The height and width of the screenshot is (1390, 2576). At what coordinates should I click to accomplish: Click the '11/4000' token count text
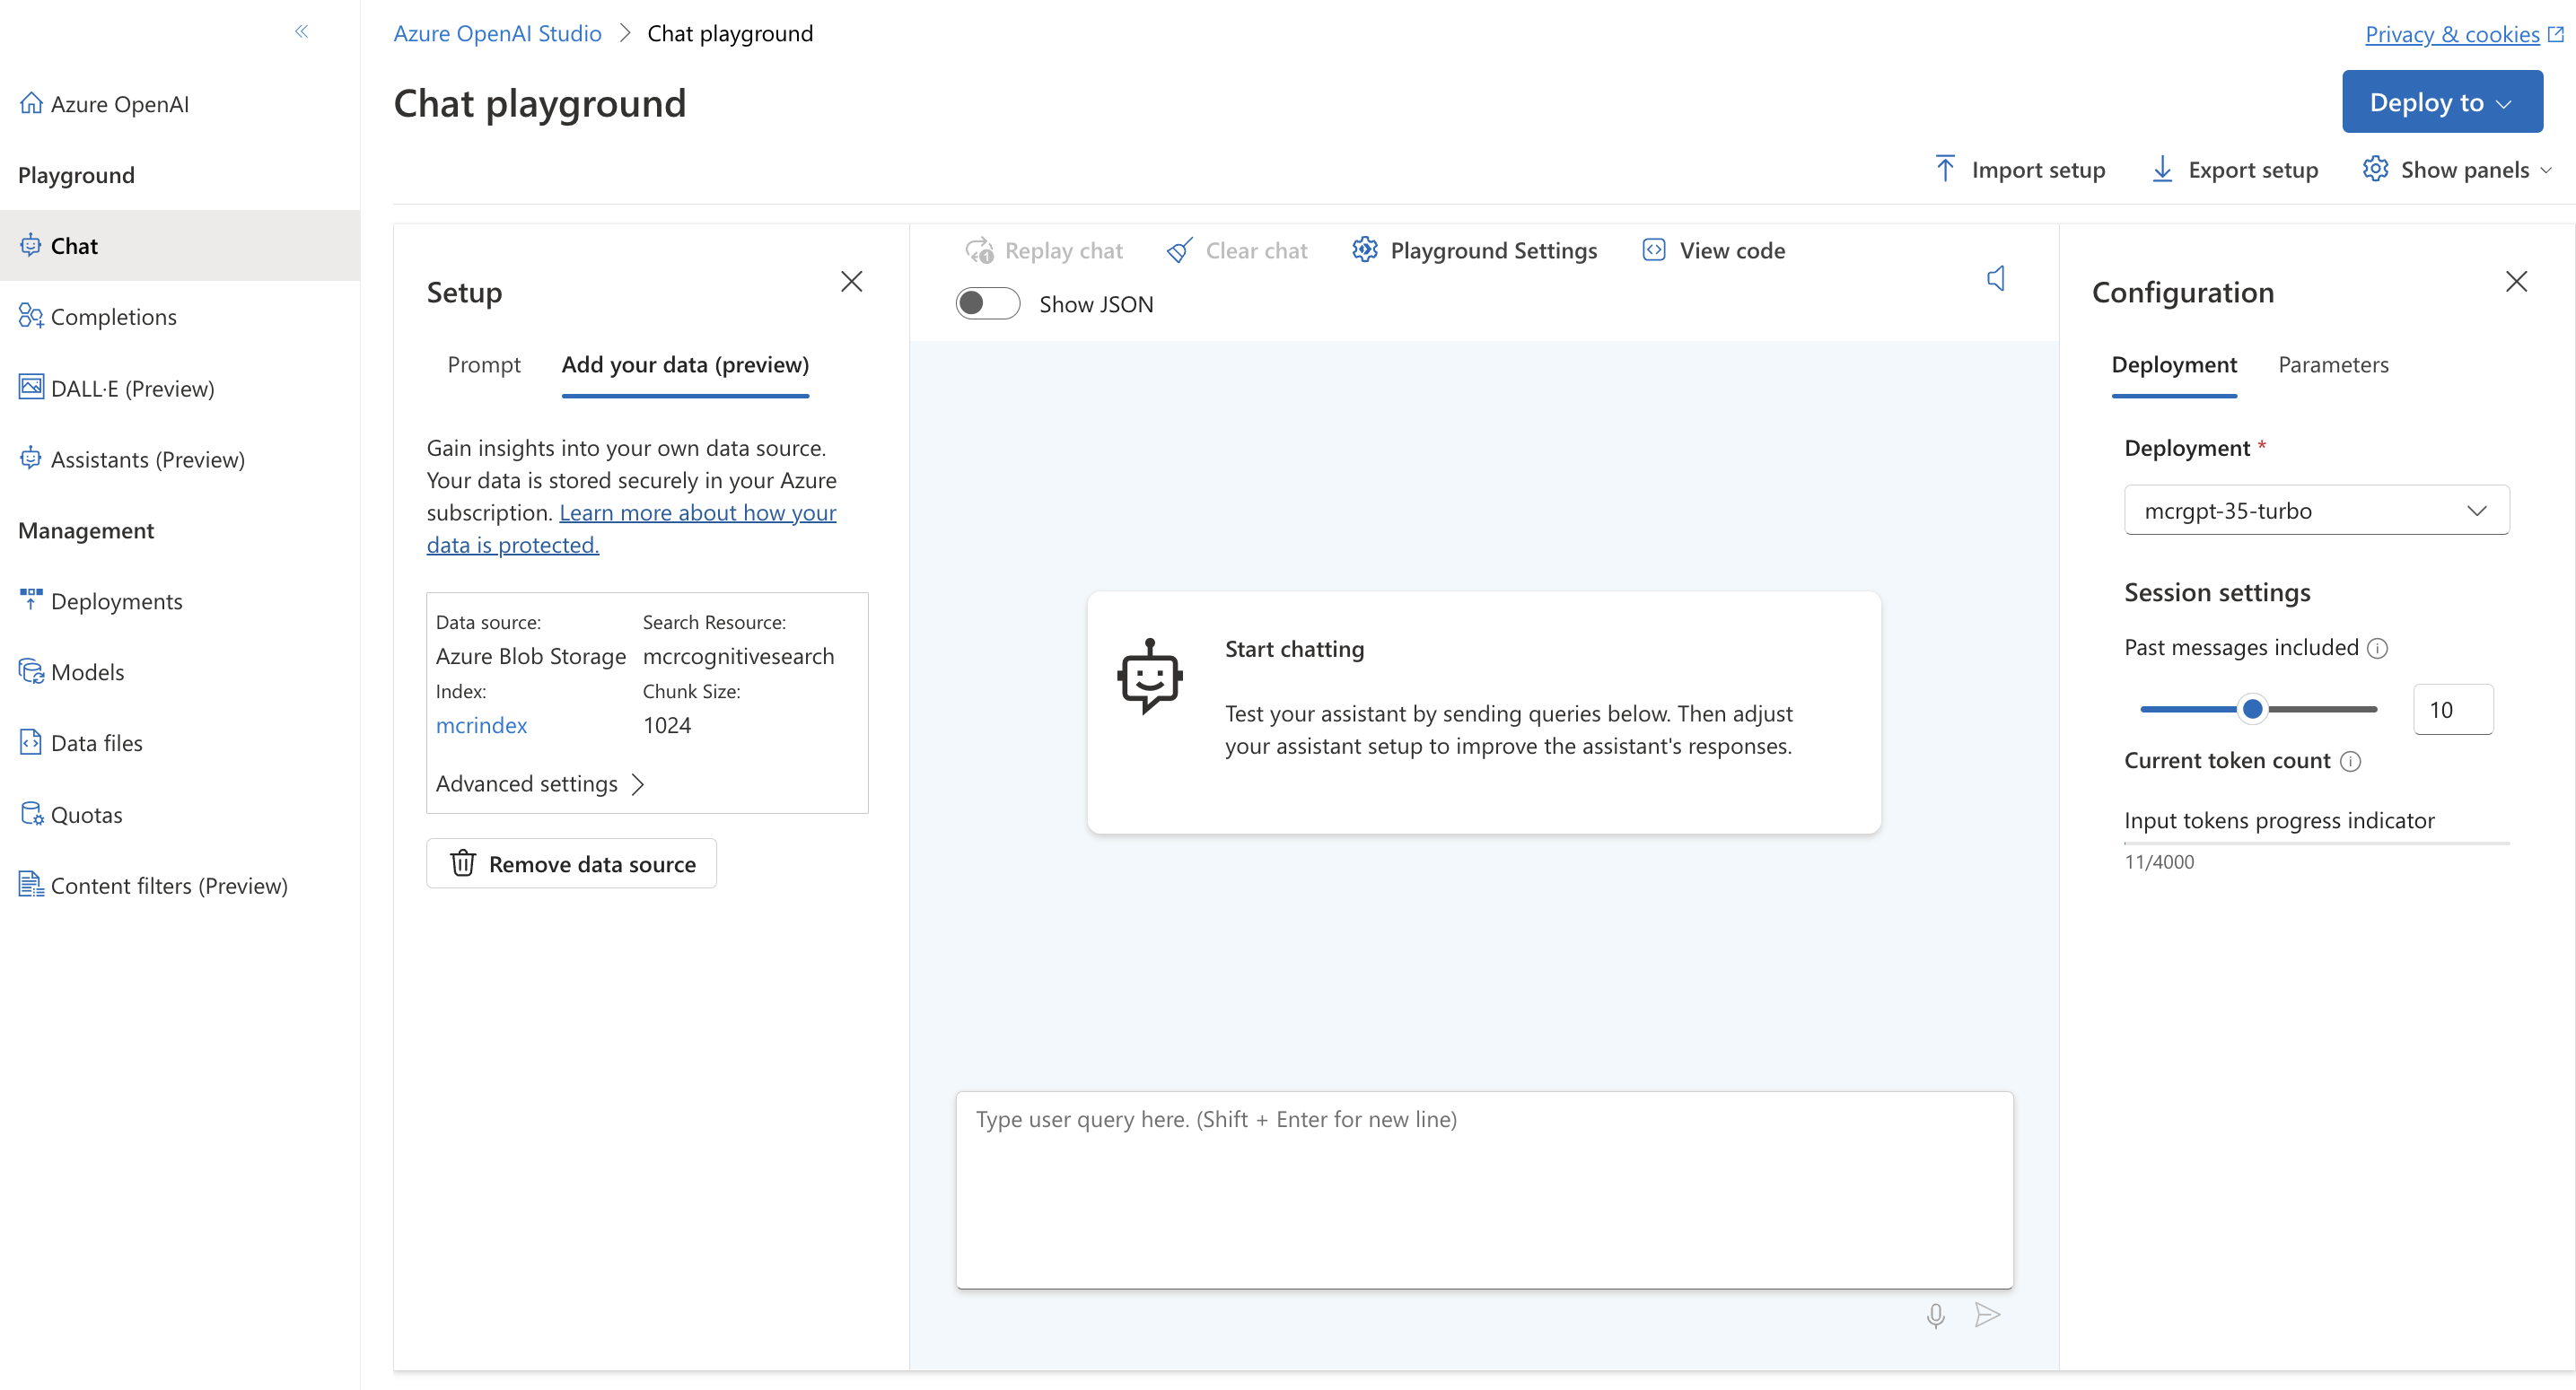[x=2159, y=861]
